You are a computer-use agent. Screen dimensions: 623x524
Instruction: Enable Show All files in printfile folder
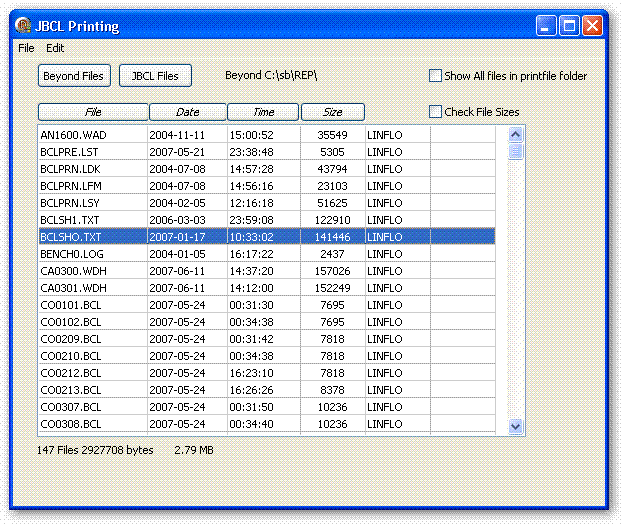(435, 76)
